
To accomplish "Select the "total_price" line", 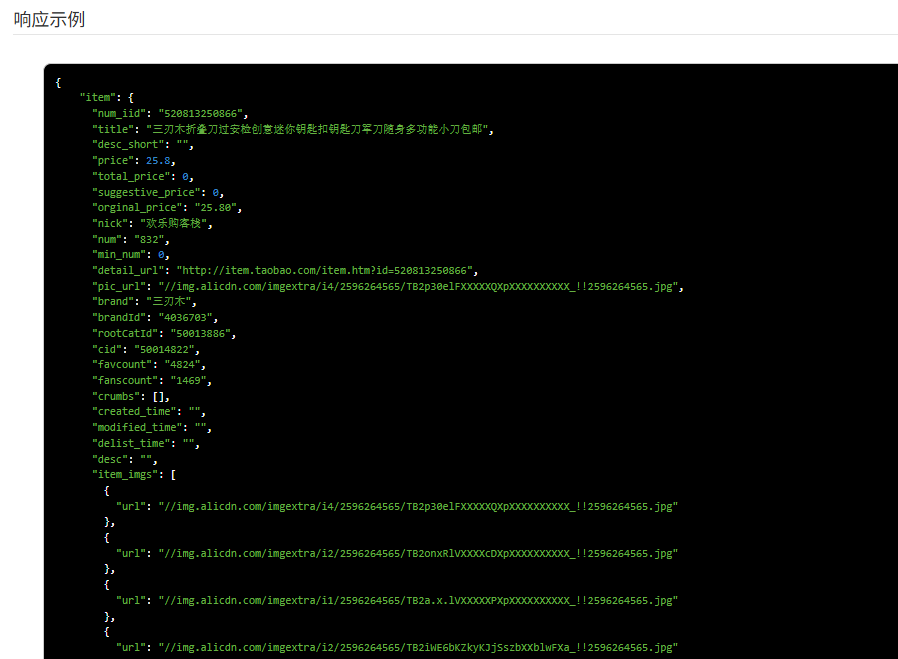I will point(143,176).
